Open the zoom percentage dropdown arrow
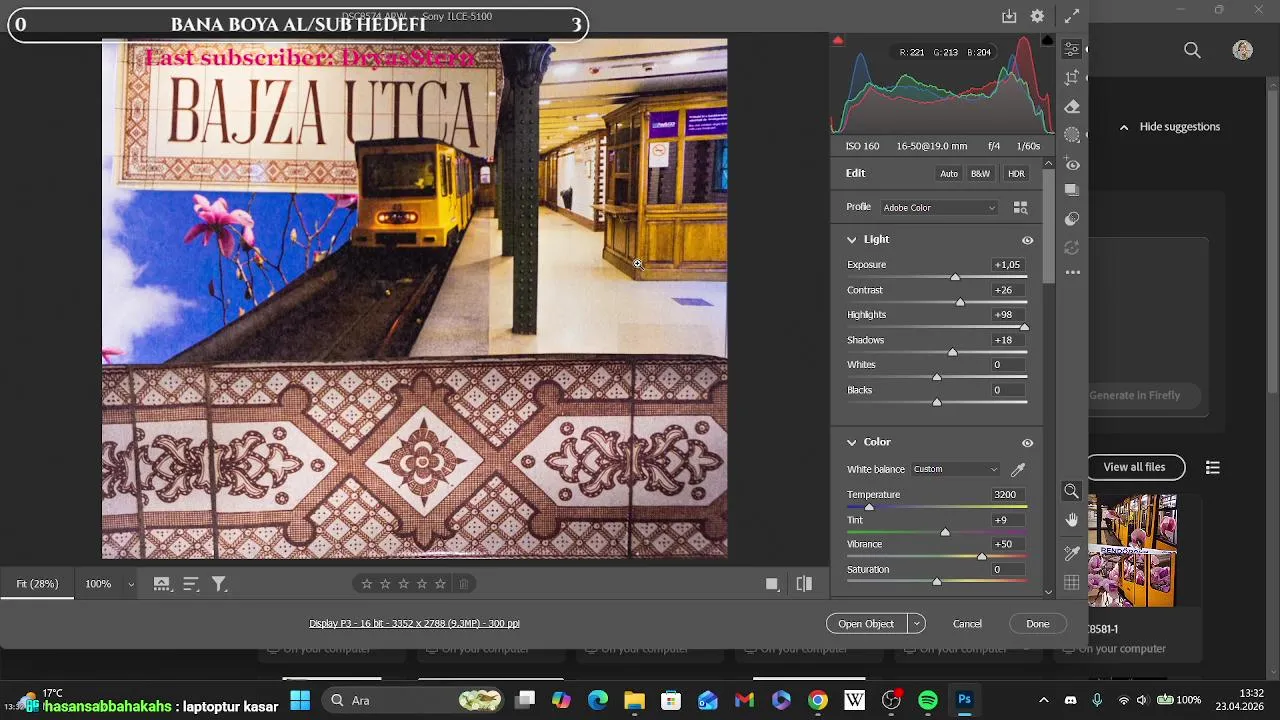This screenshot has height=720, width=1280. coord(130,584)
